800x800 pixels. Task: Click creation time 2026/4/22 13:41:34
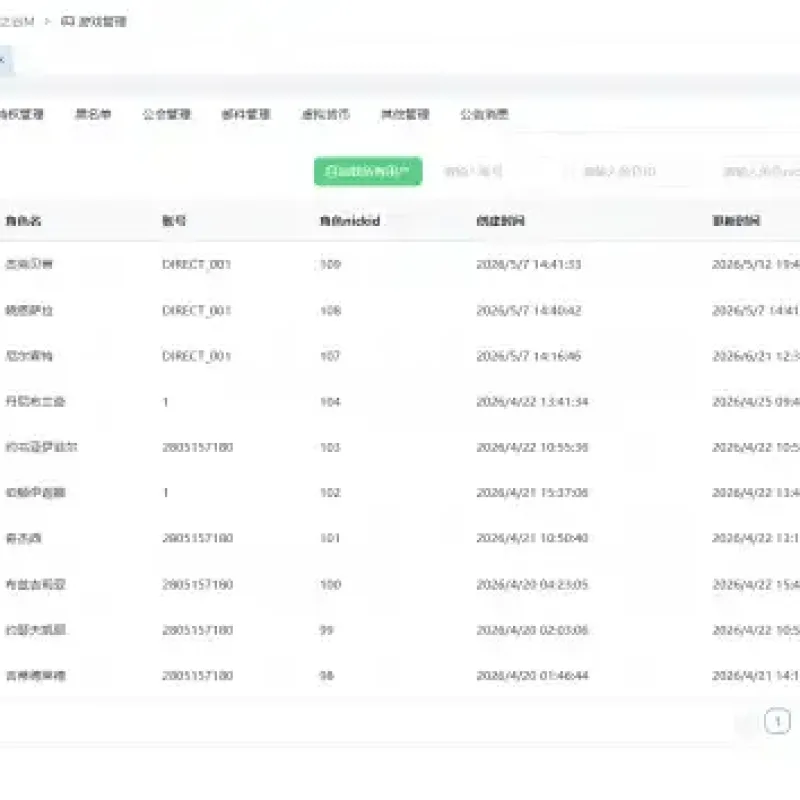click(532, 402)
